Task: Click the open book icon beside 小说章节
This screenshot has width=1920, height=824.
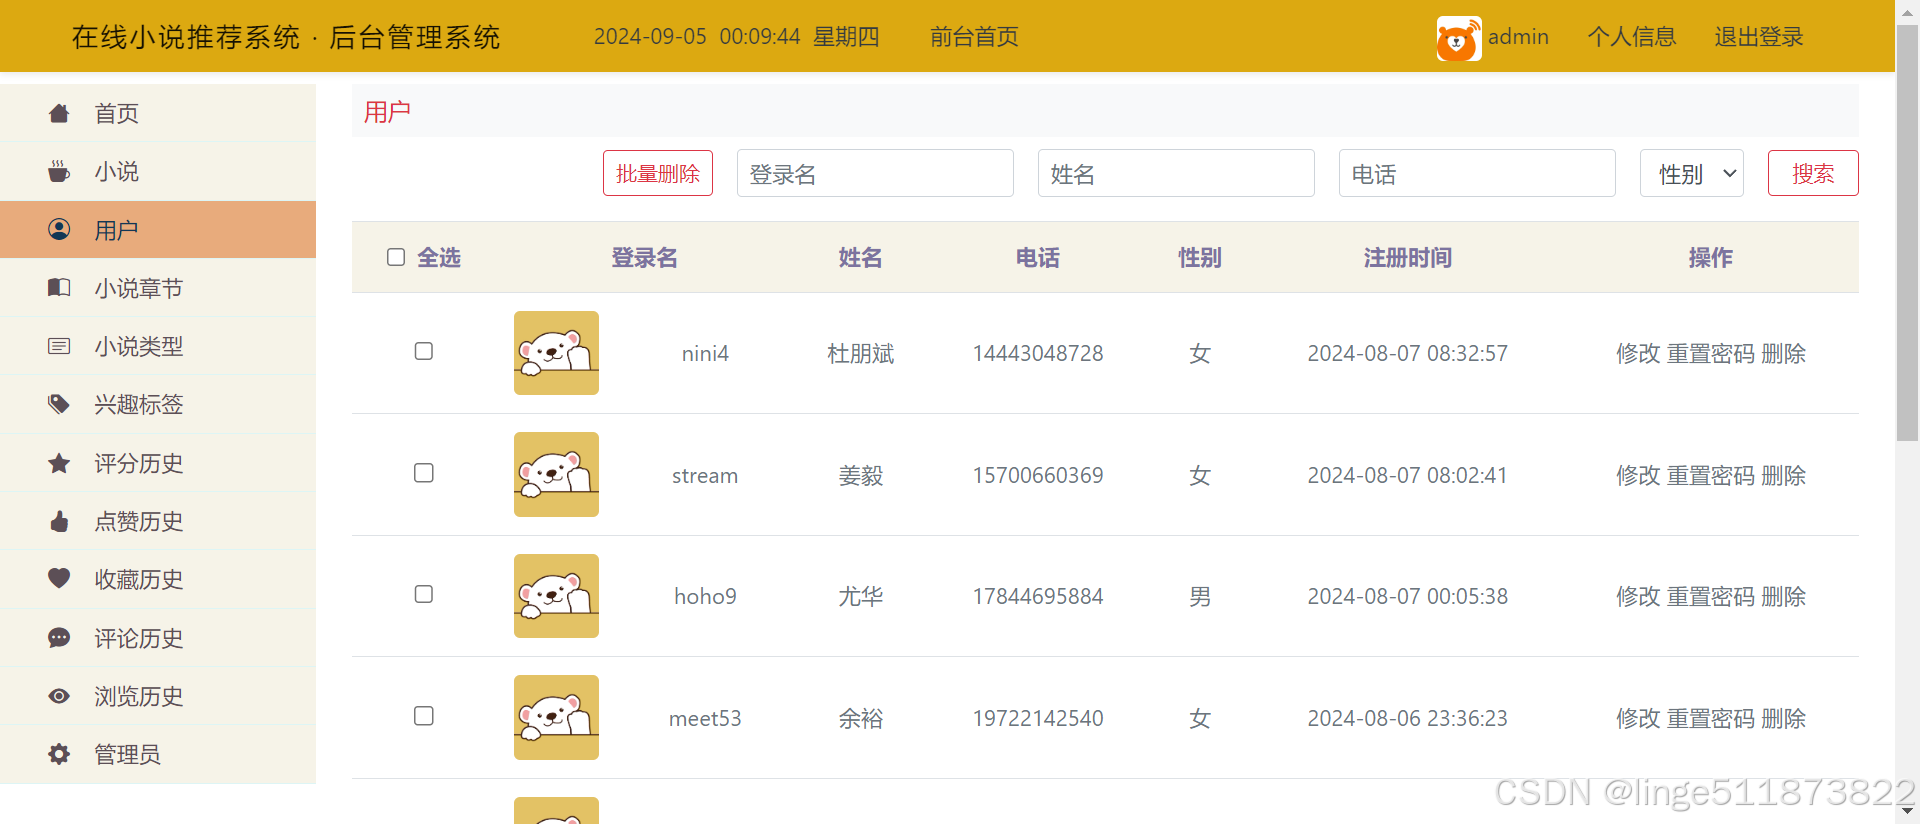Action: (x=59, y=288)
